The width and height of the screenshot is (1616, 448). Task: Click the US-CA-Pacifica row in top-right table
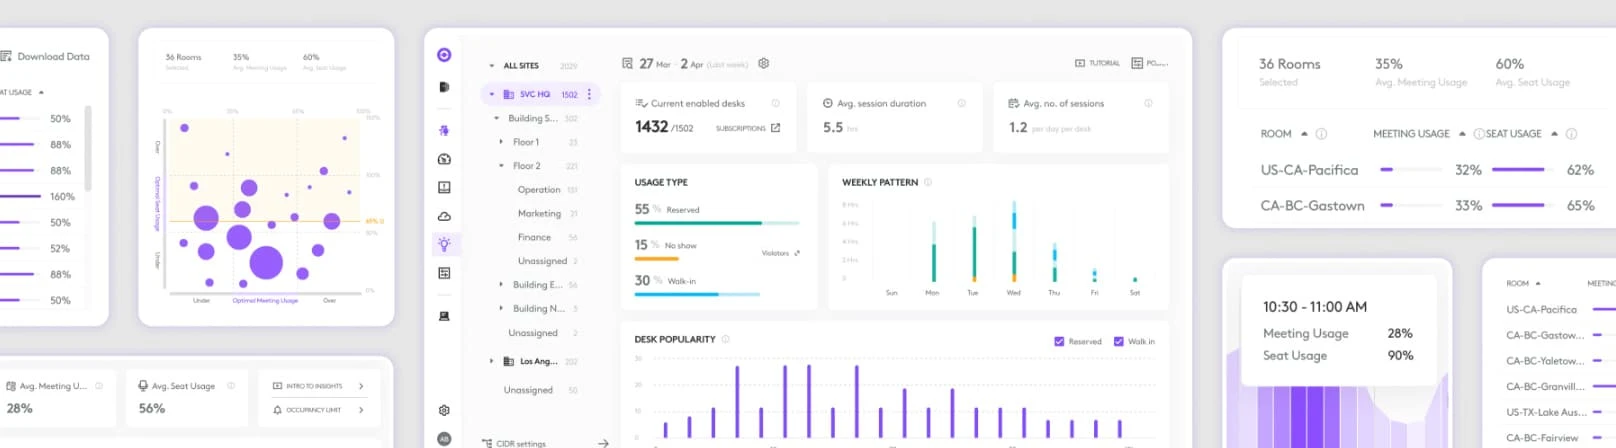point(1427,170)
